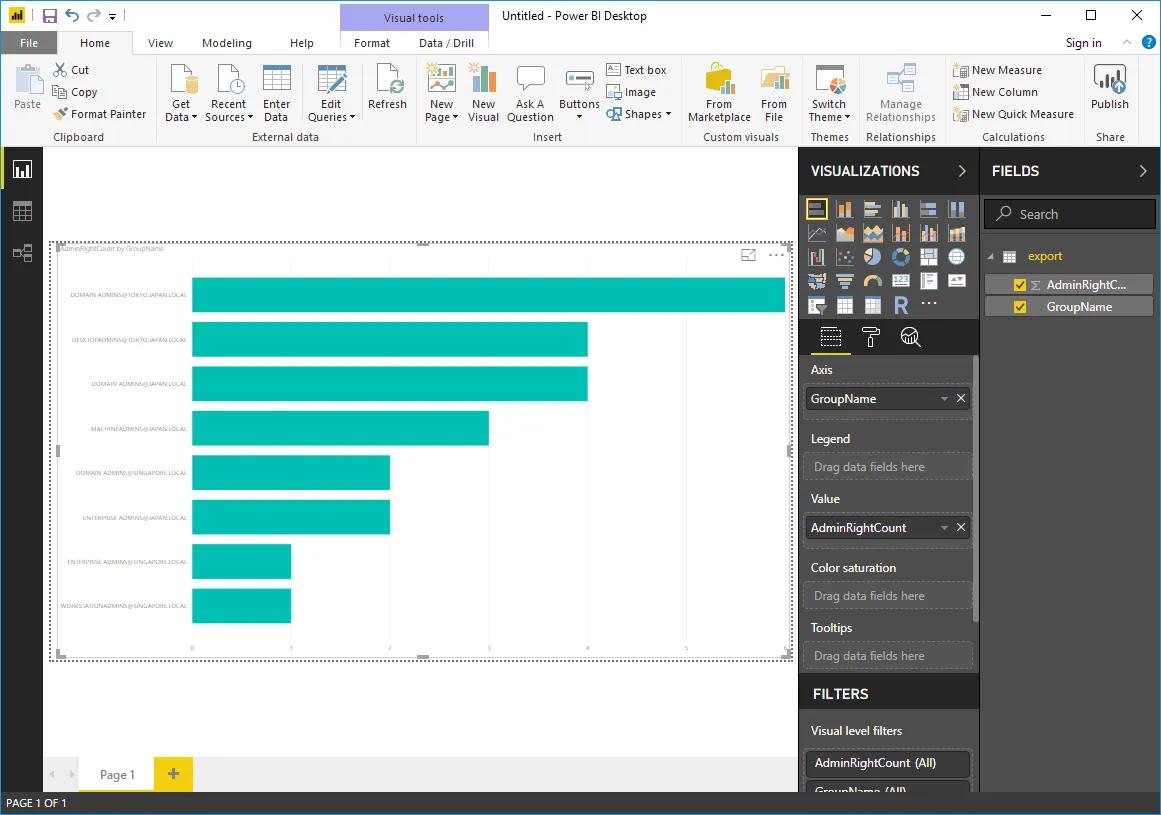Screen dimensions: 1161x815
Task: Switch to Model view in left sidebar
Action: point(22,253)
